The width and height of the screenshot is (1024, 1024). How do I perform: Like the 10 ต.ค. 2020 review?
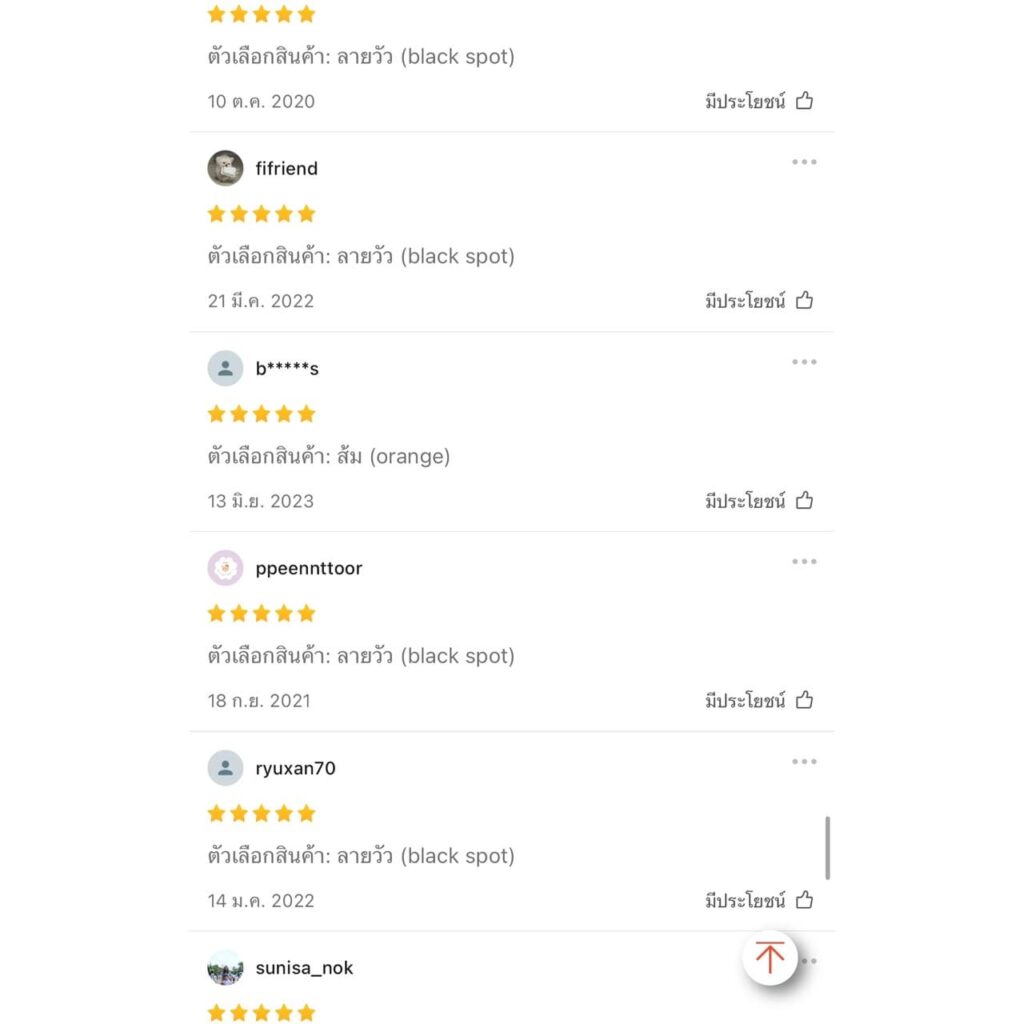(x=804, y=101)
